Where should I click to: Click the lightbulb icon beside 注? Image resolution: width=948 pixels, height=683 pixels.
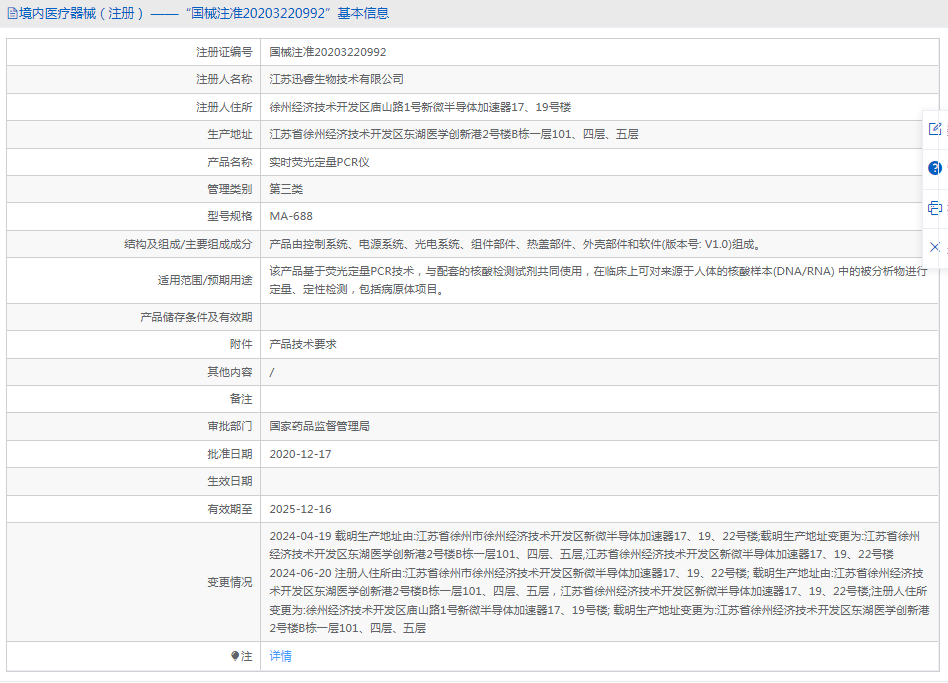235,656
